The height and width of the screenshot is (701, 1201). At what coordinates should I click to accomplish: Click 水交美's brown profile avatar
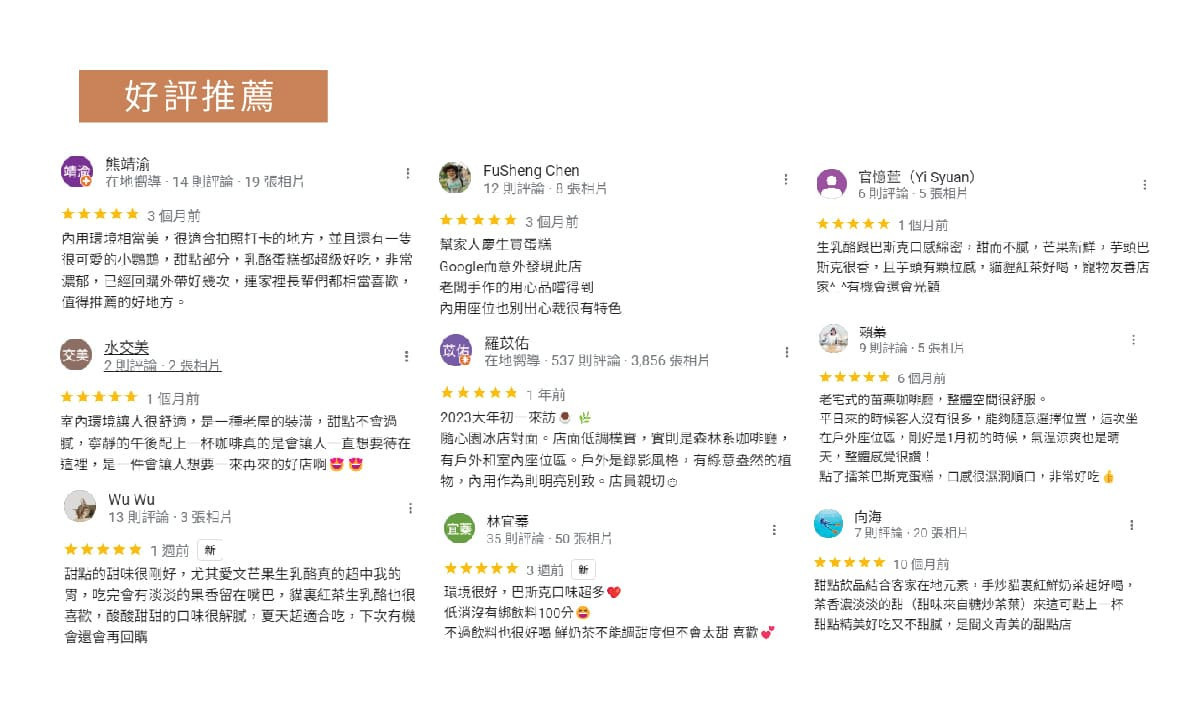[x=76, y=354]
